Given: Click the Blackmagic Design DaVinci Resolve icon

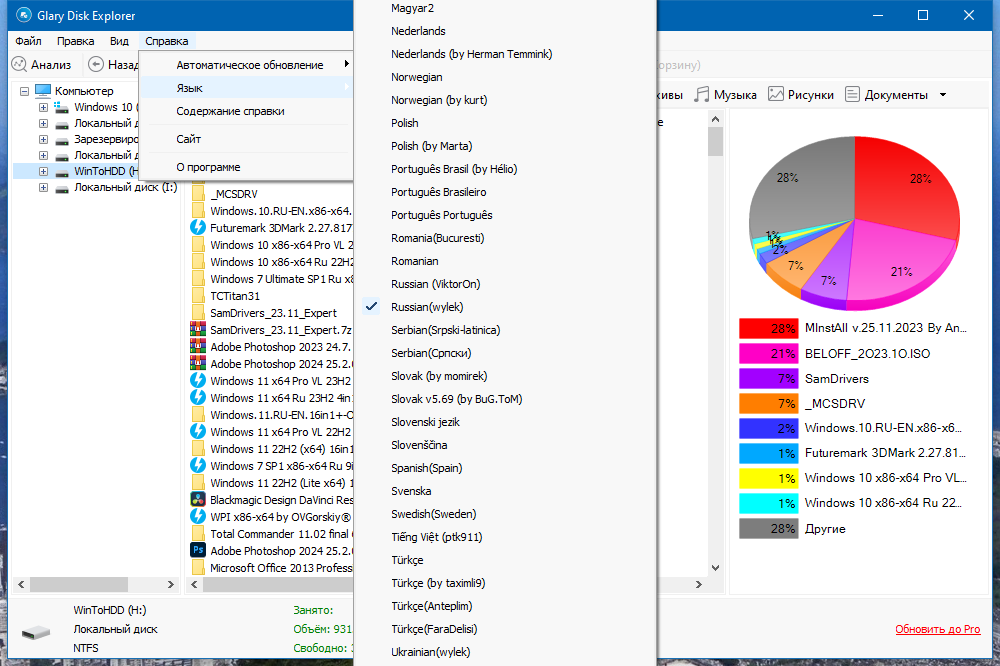Looking at the screenshot, I should (x=198, y=500).
